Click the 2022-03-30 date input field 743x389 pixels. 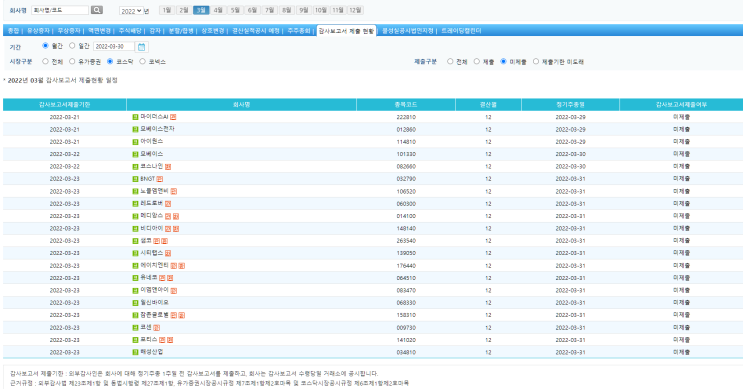point(114,46)
